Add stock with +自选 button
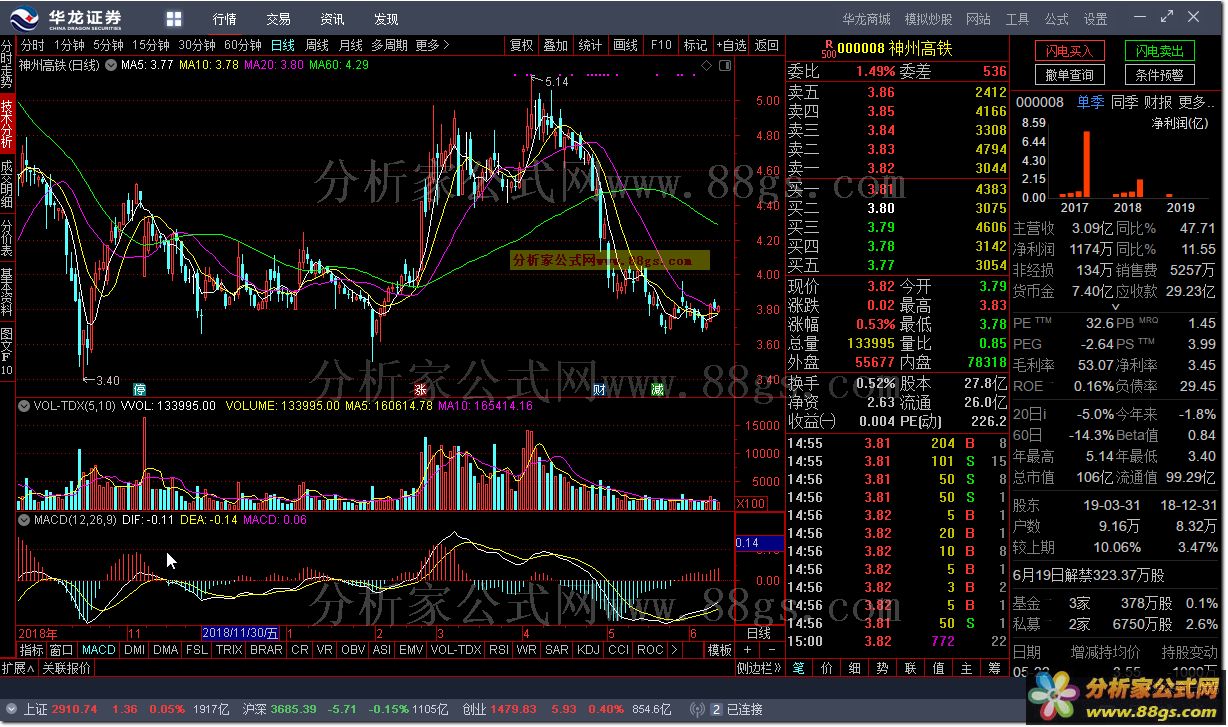Image resolution: width=1228 pixels, height=727 pixels. click(731, 45)
